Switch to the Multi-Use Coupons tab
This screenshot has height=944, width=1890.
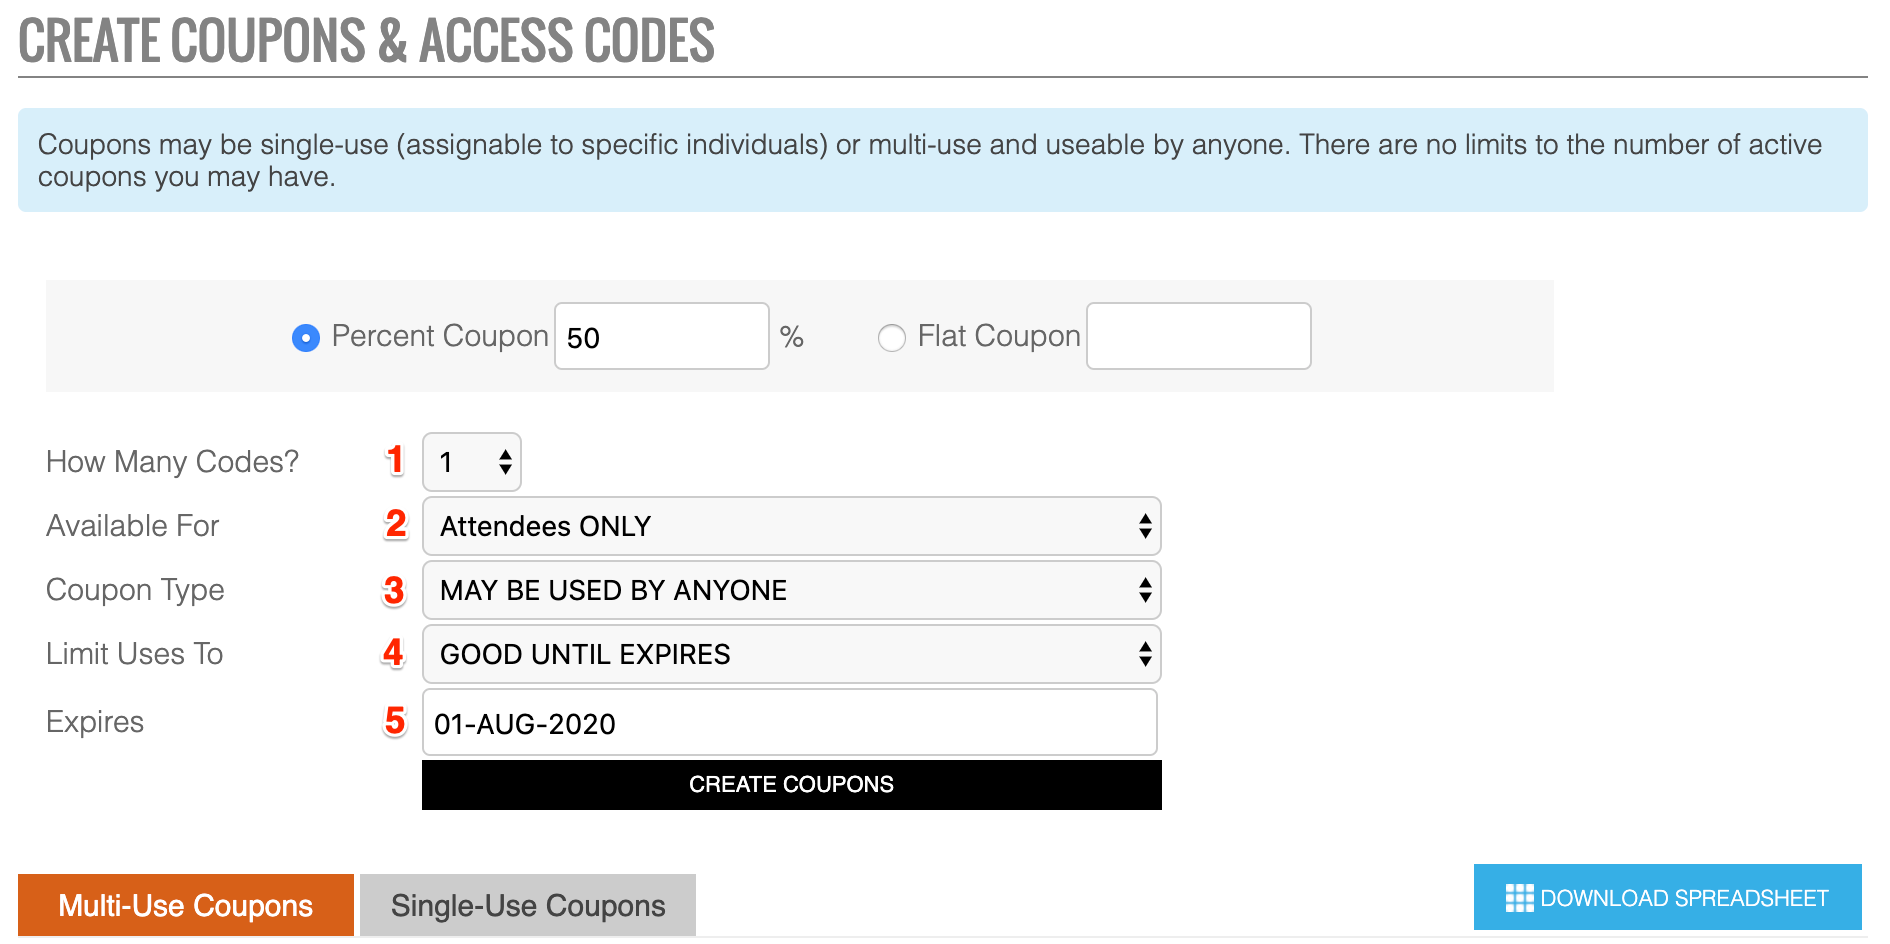186,905
